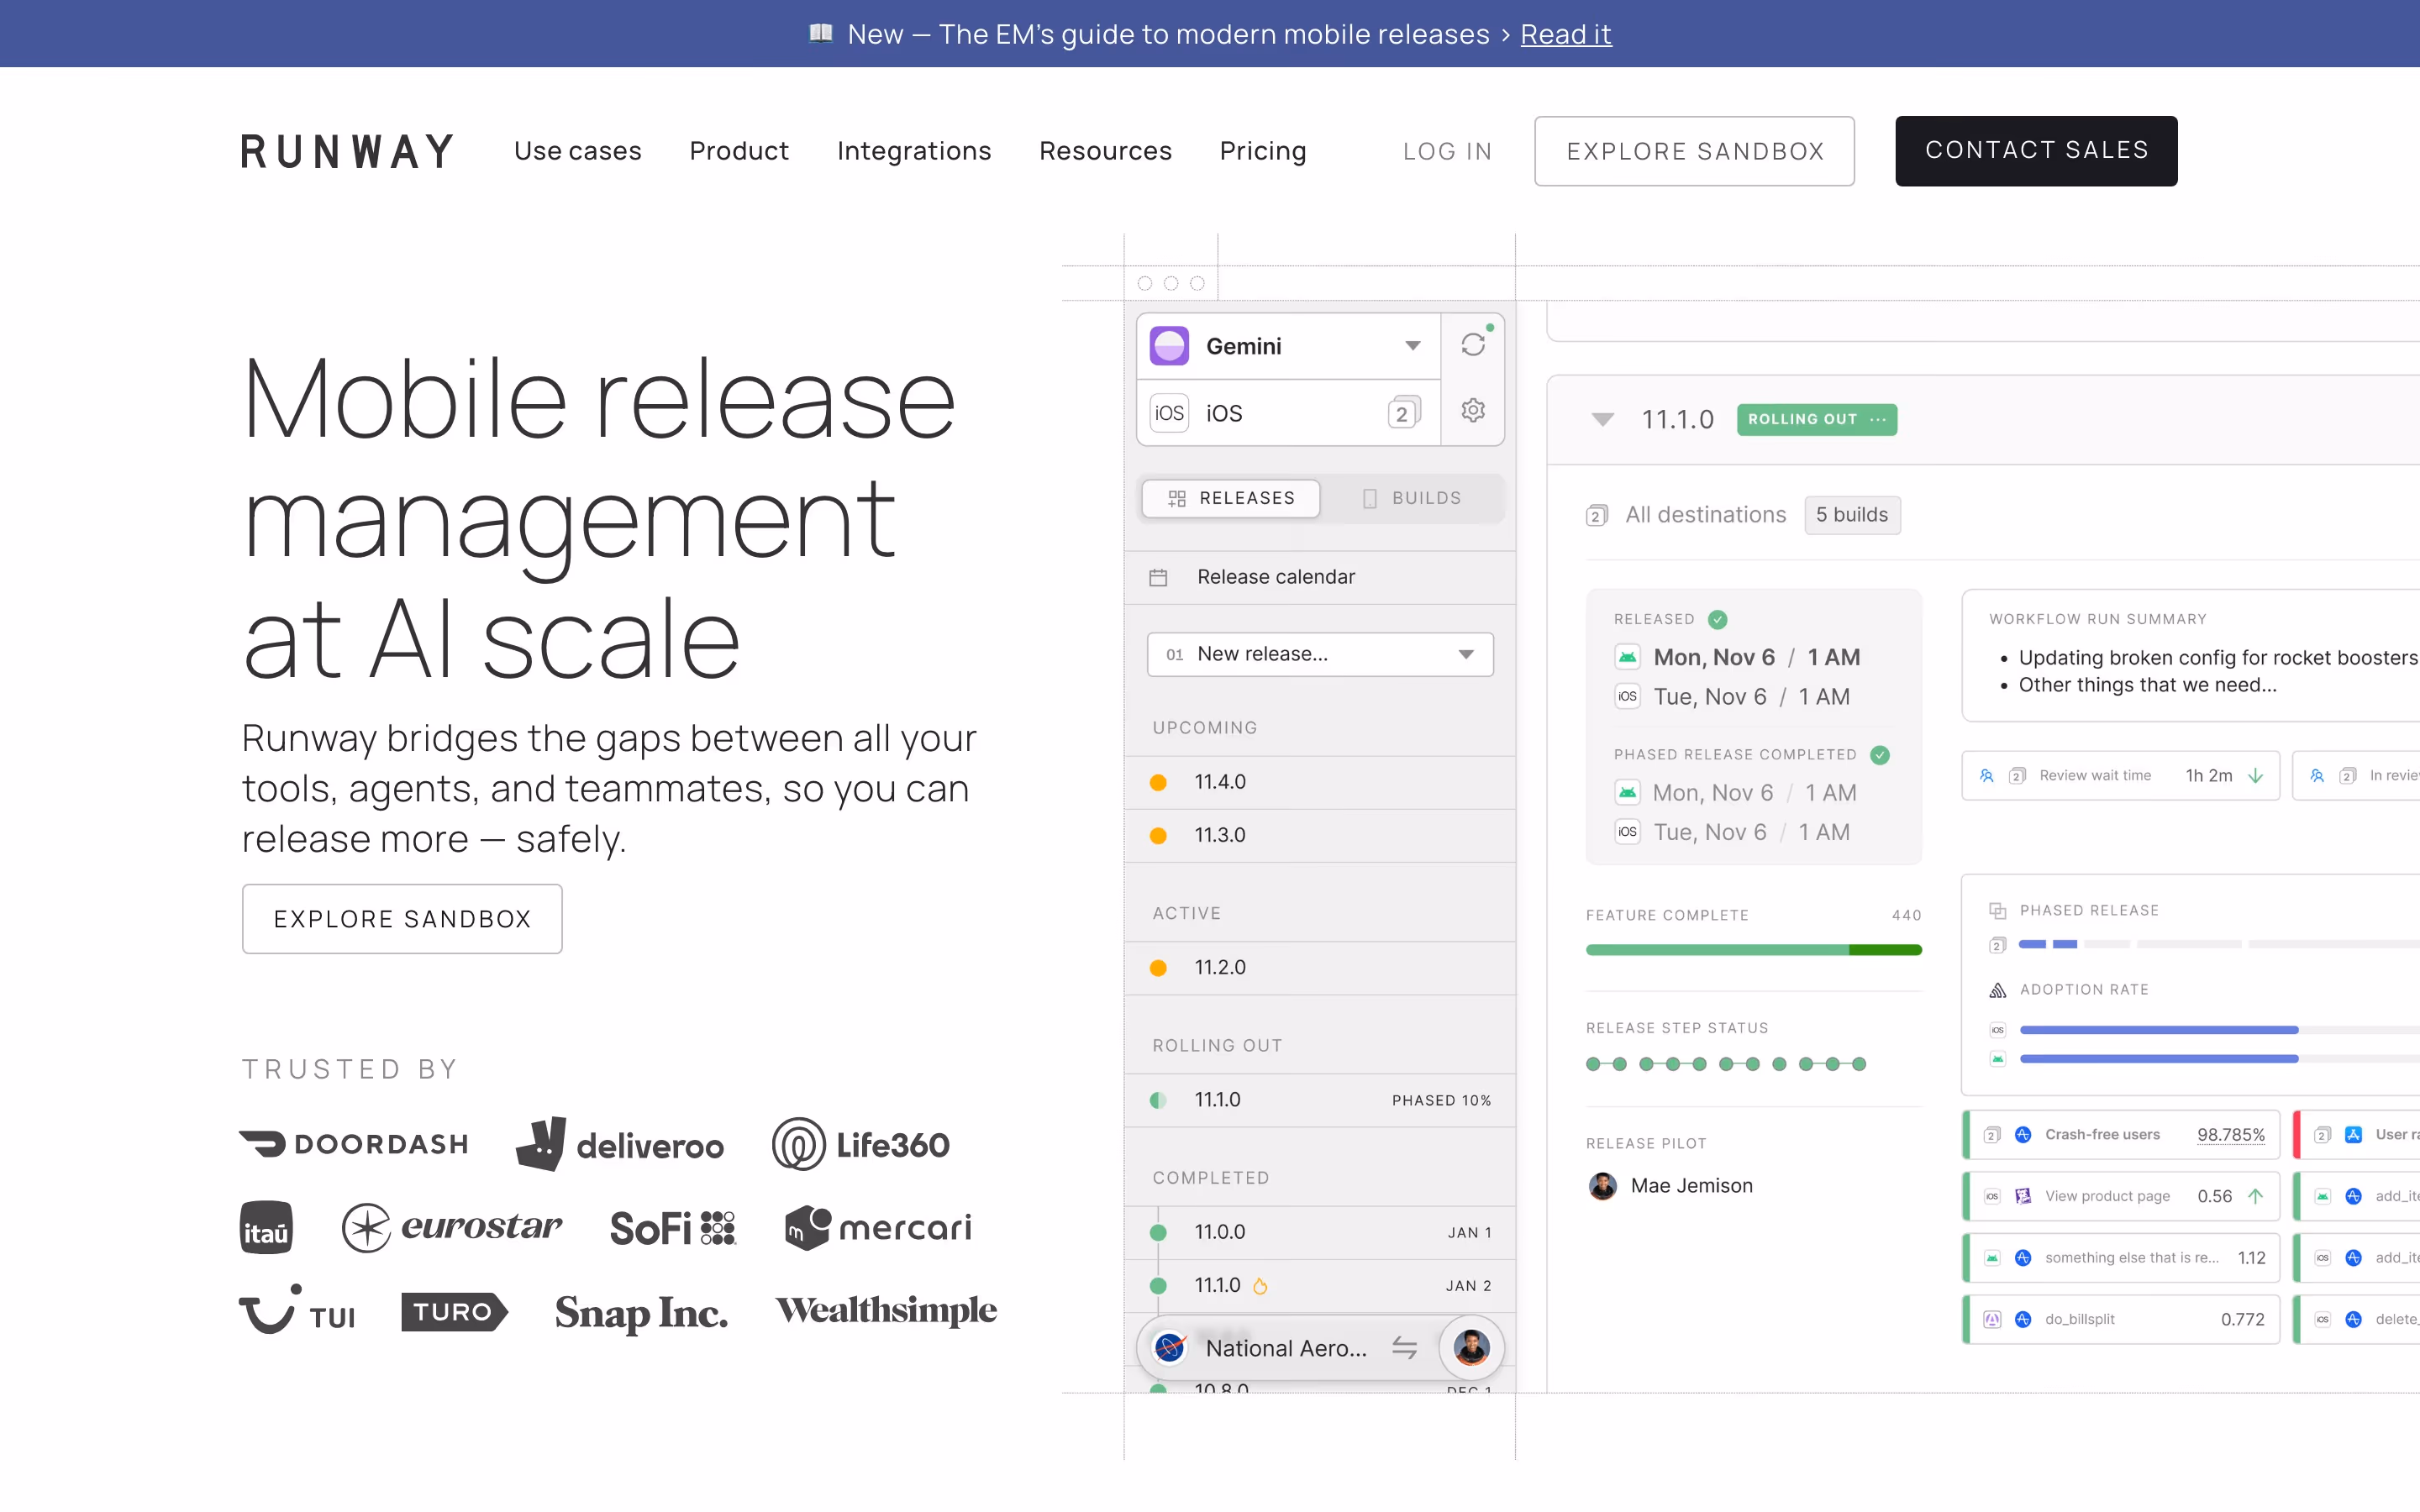Screen dimensions: 2420x1512
Task: Click Contact Sales button
Action: [2036, 151]
